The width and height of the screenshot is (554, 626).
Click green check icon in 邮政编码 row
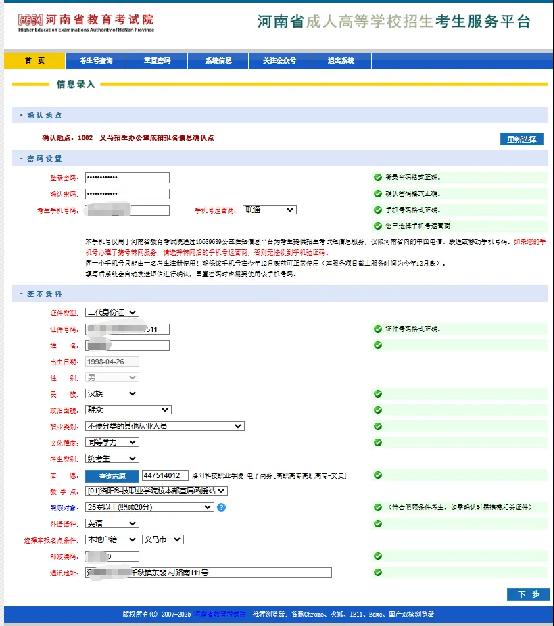point(378,556)
